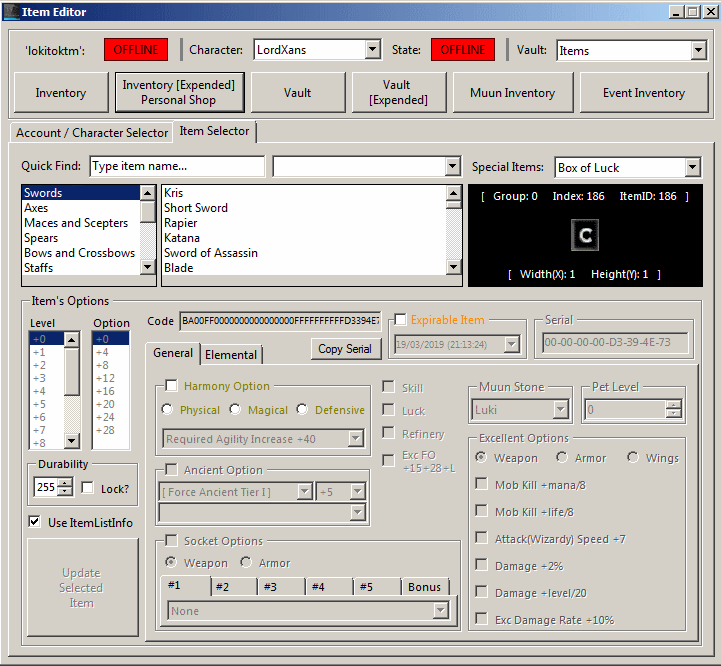The image size is (721, 666).
Task: Open the Muun Inventory button
Action: (512, 93)
